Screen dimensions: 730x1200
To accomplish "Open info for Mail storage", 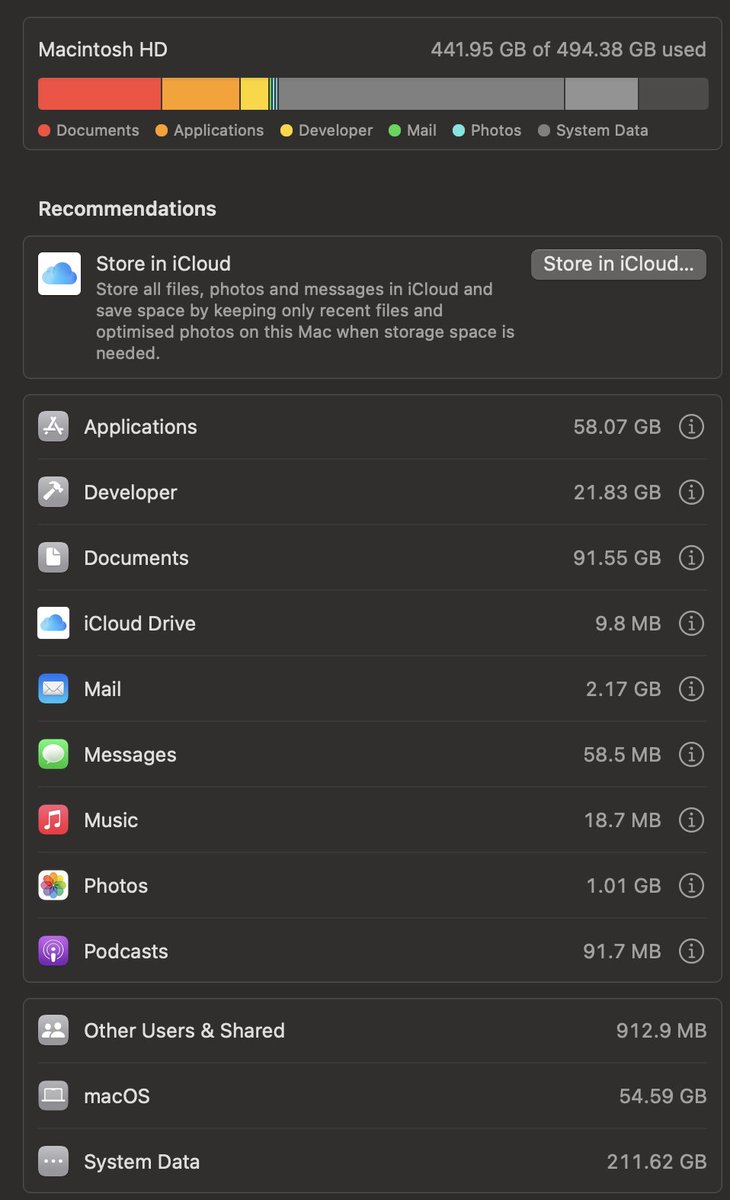I will [691, 689].
